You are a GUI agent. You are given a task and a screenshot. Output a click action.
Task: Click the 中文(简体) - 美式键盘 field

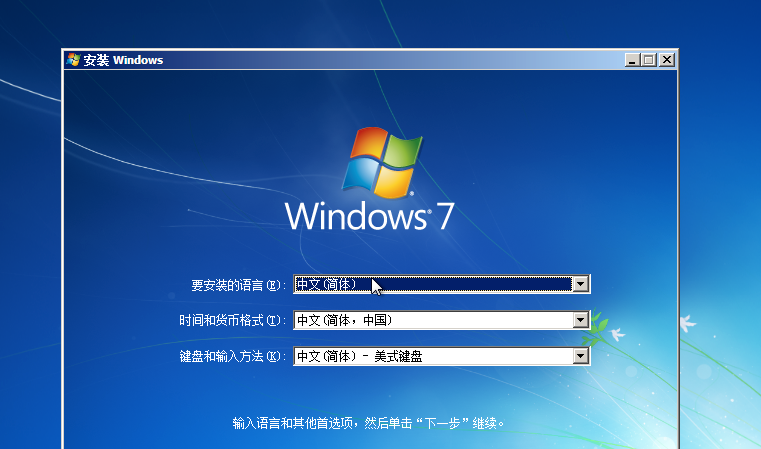[x=433, y=356]
